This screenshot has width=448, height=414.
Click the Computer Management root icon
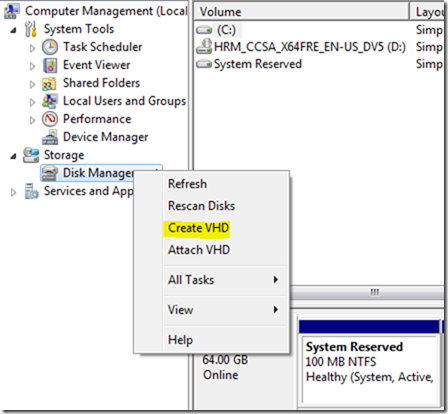point(11,11)
